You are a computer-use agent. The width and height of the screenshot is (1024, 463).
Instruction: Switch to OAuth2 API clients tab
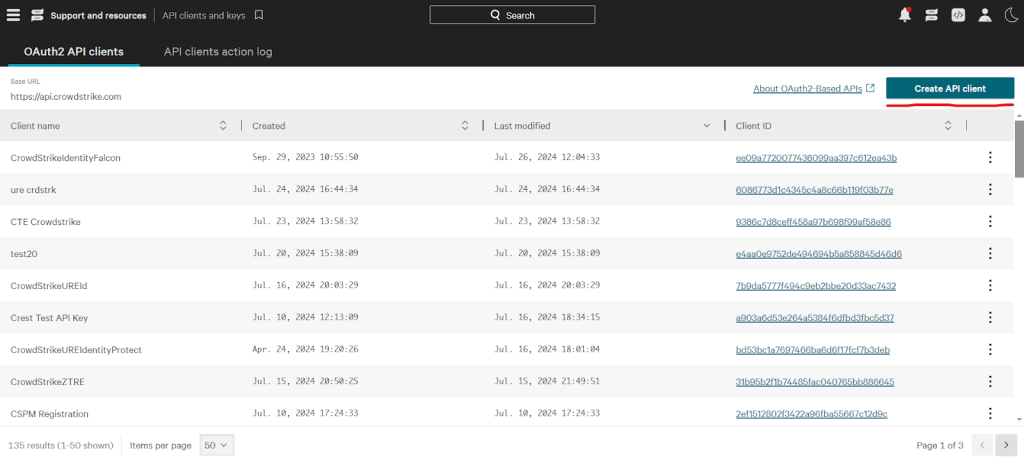click(x=74, y=52)
